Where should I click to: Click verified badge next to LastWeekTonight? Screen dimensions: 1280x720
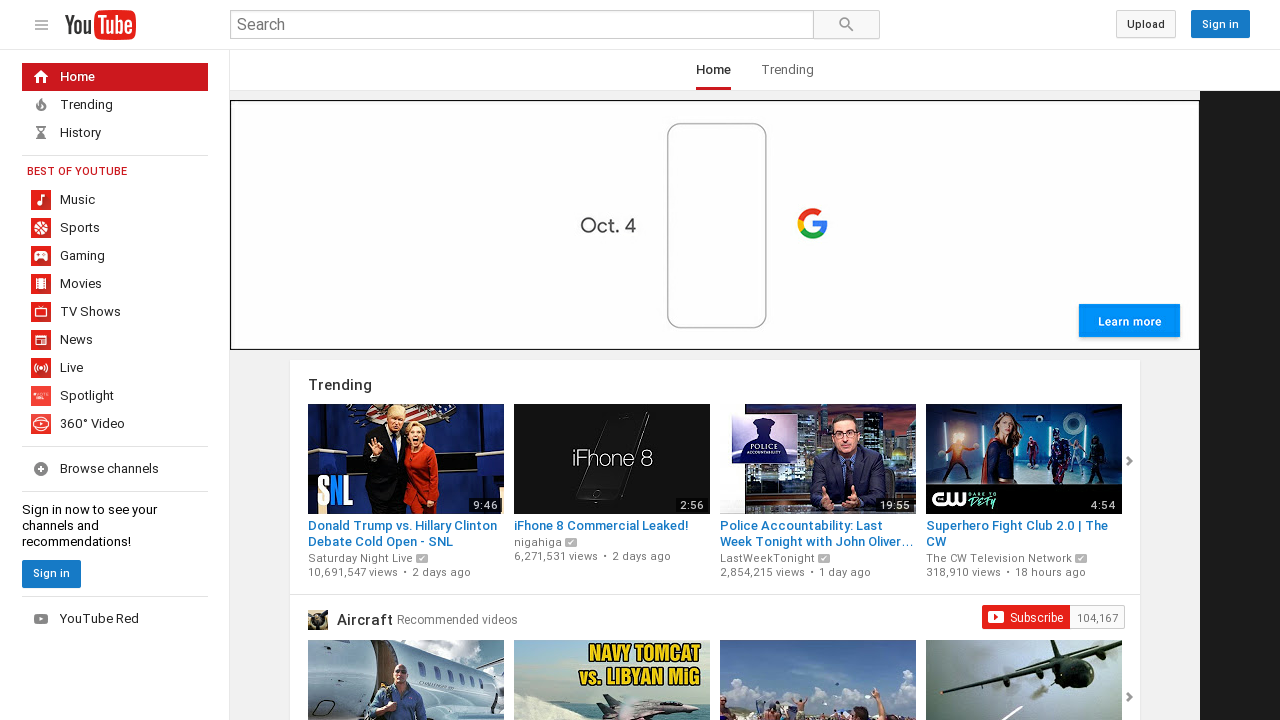(x=824, y=559)
